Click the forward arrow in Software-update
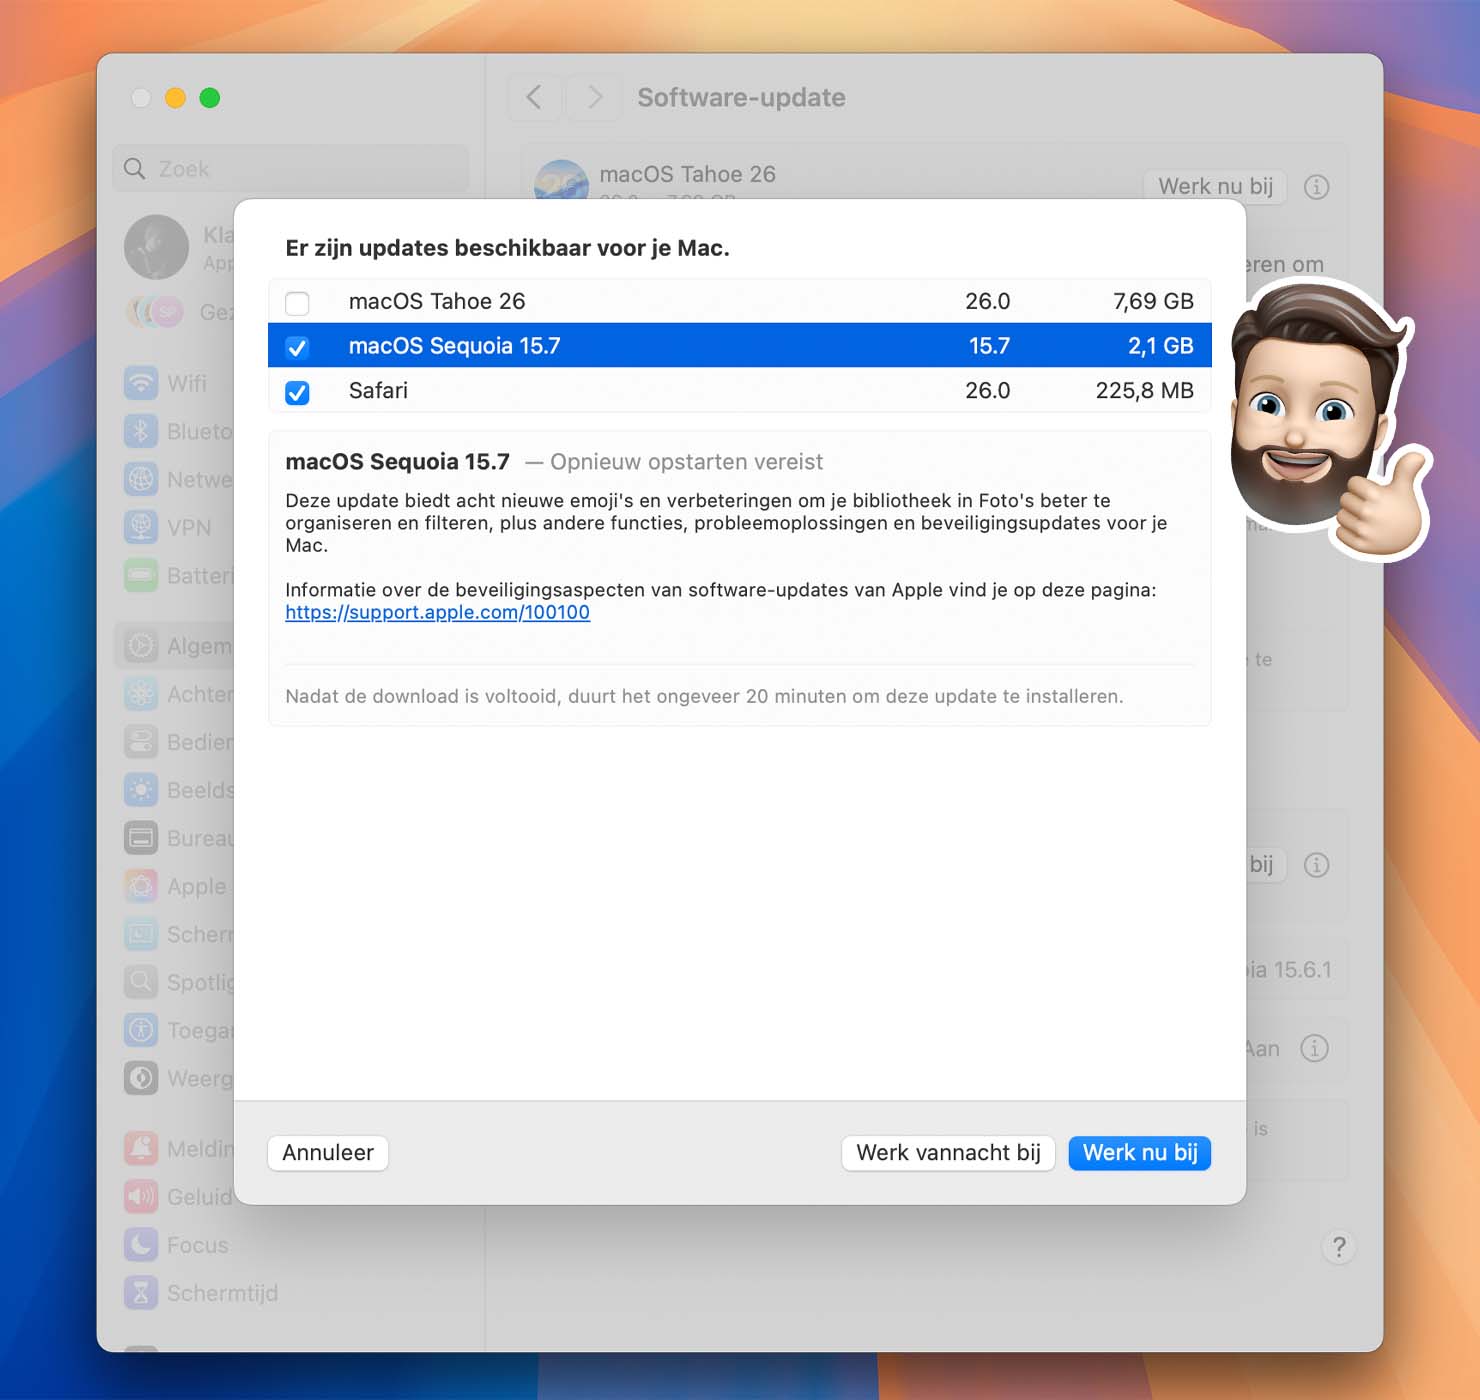This screenshot has height=1400, width=1480. pos(594,97)
